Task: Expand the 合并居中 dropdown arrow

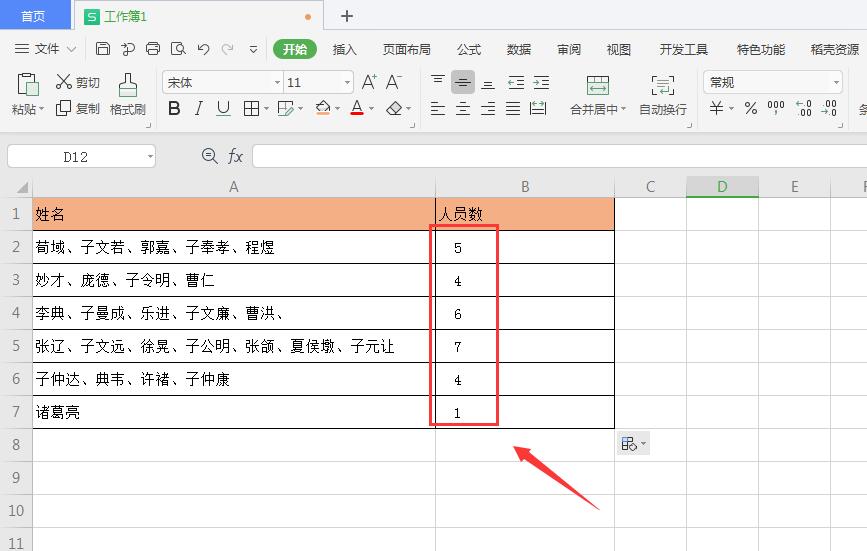Action: [x=623, y=109]
